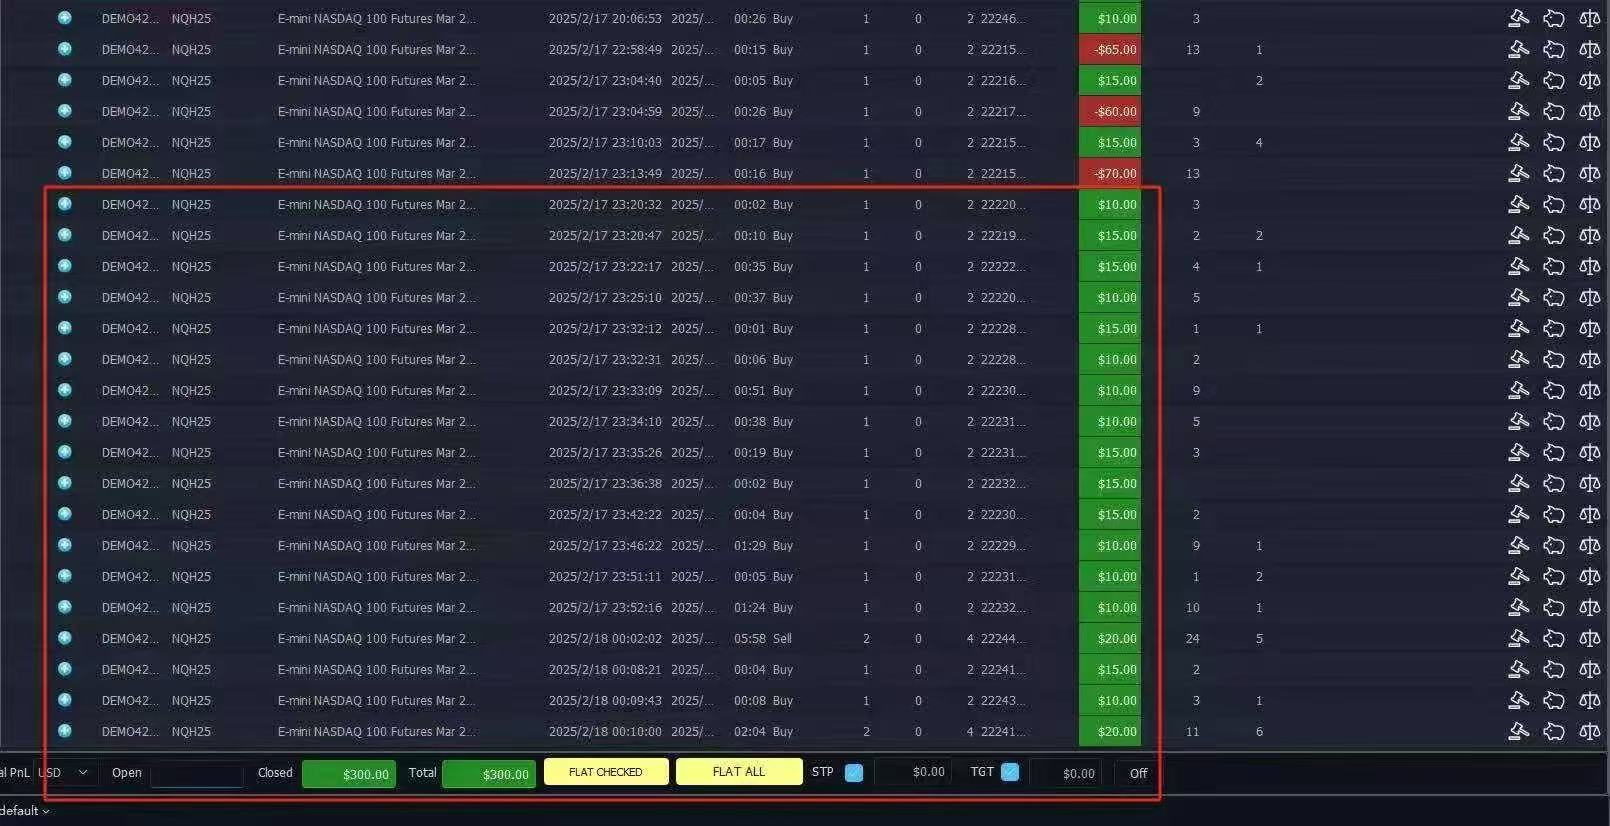
Task: Open the USD currency dropdown
Action: coord(65,772)
